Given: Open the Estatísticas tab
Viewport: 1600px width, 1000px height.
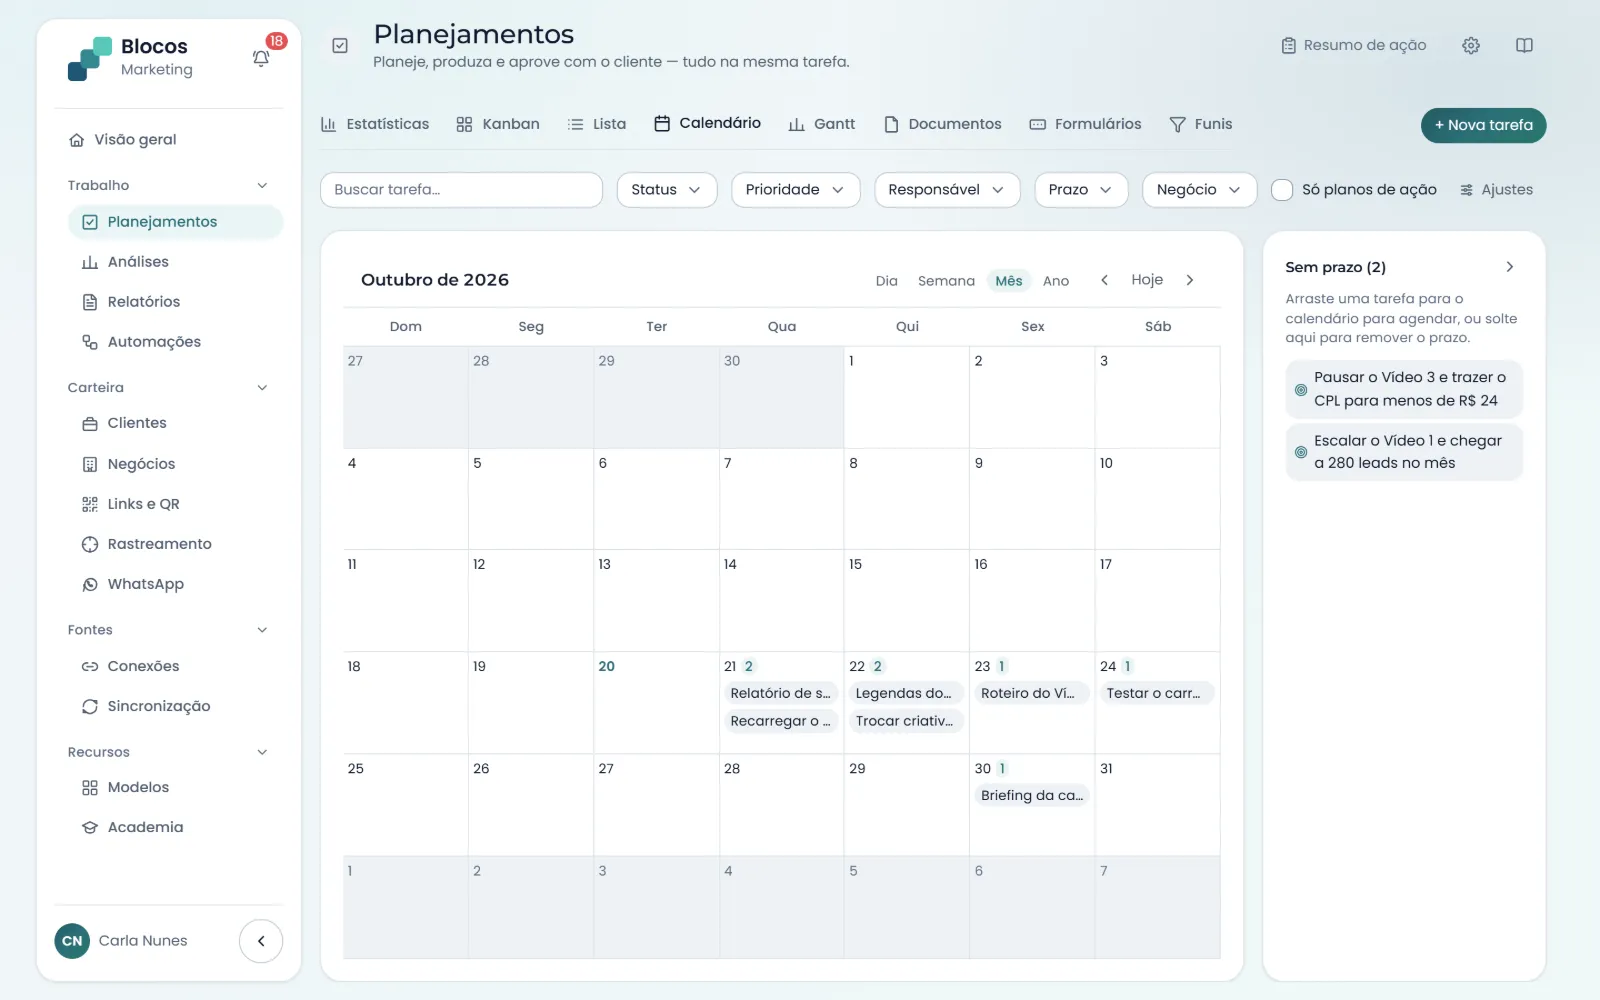Looking at the screenshot, I should click(375, 124).
